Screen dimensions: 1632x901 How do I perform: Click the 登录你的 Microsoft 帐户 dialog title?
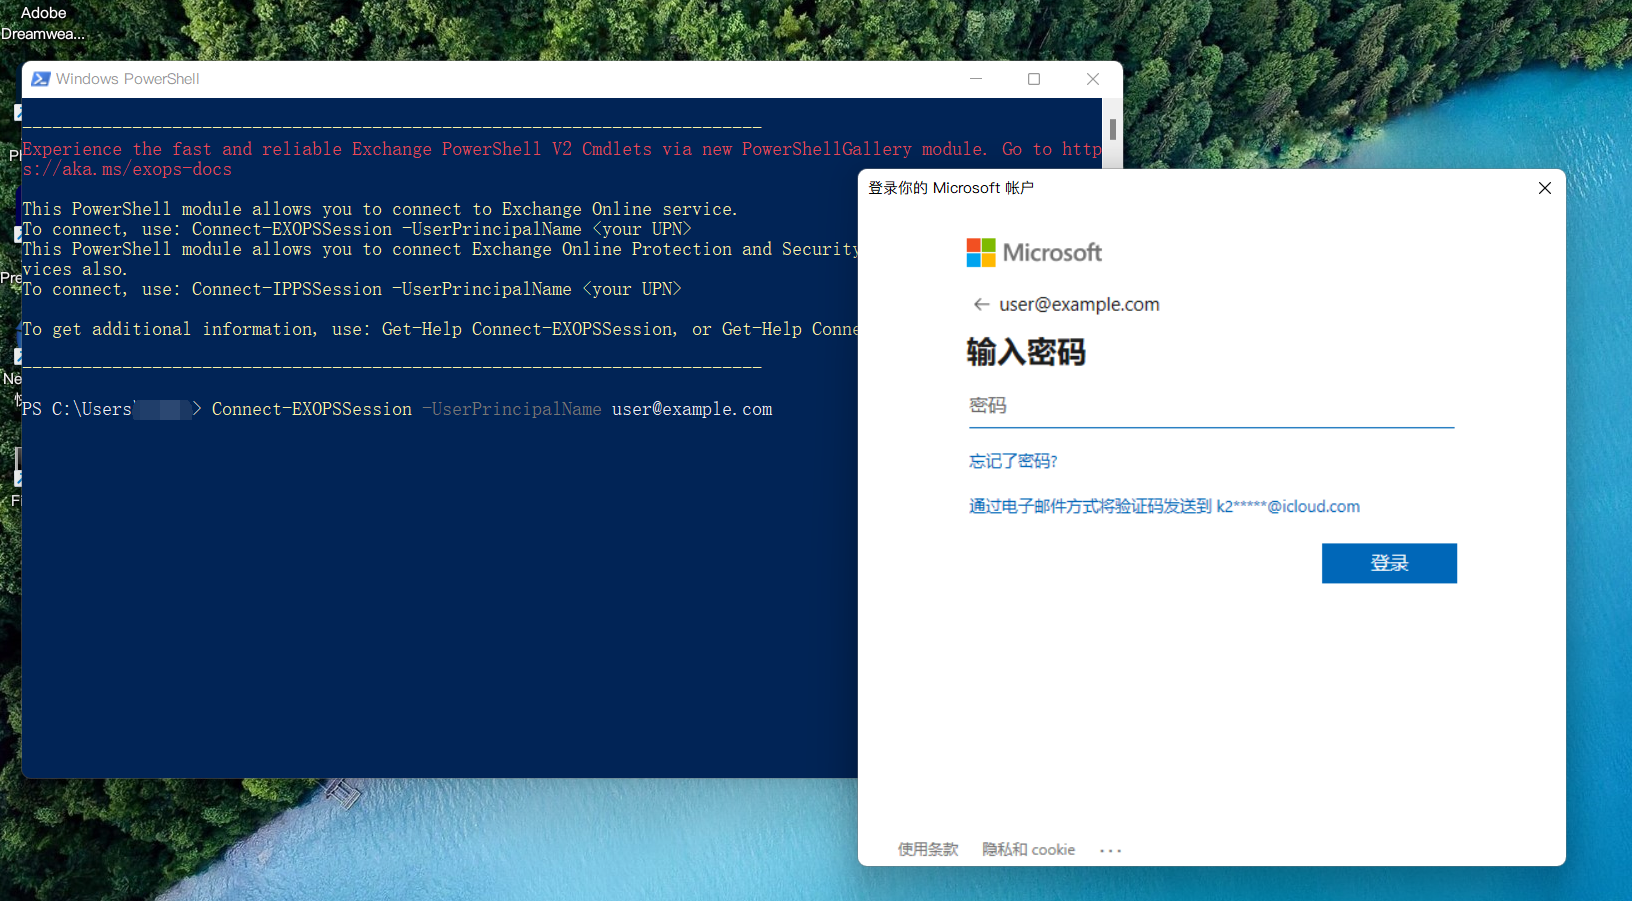click(951, 188)
